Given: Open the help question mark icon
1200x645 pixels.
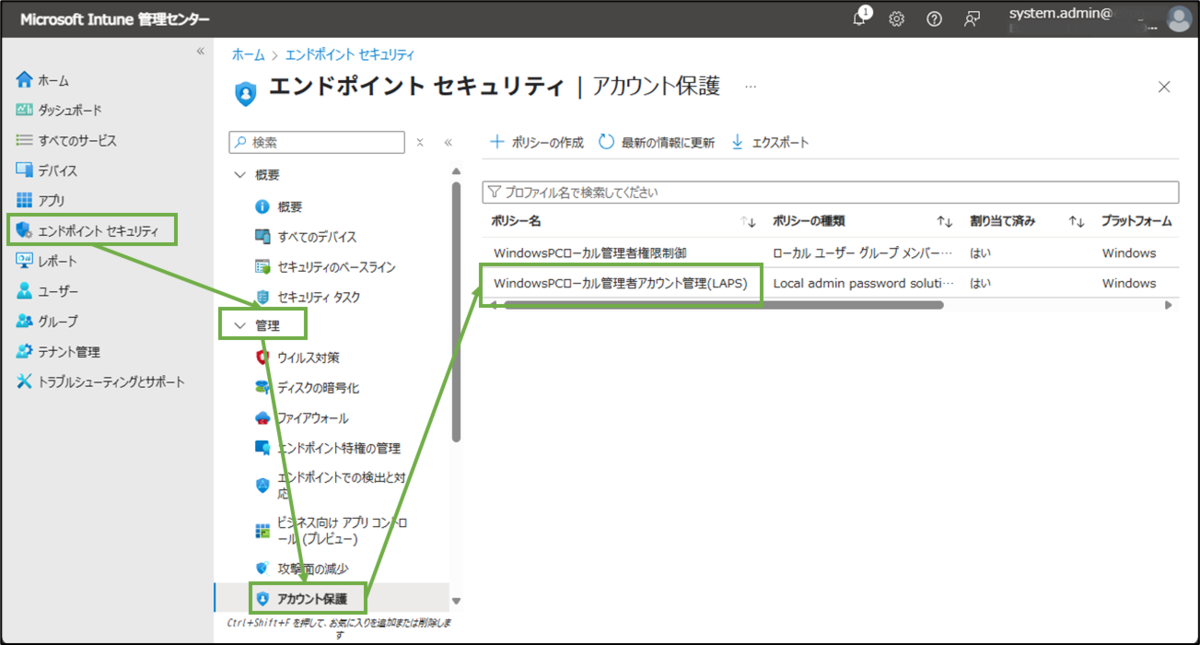Looking at the screenshot, I should (x=934, y=19).
